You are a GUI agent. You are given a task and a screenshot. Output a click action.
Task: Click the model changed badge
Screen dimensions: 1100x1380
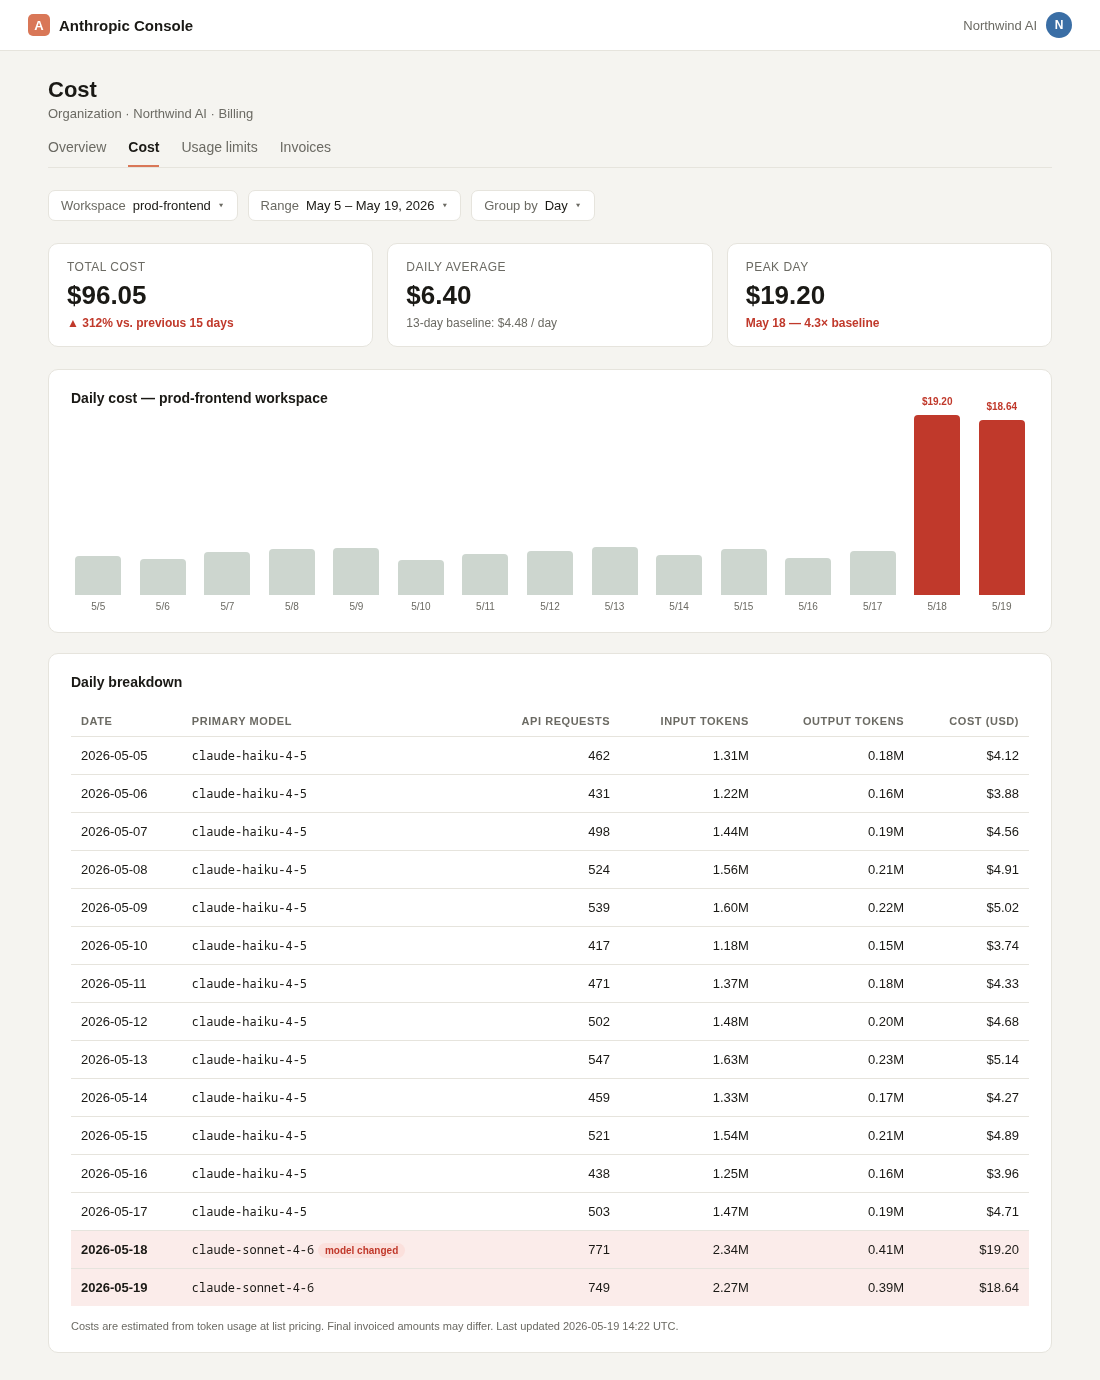click(361, 1250)
